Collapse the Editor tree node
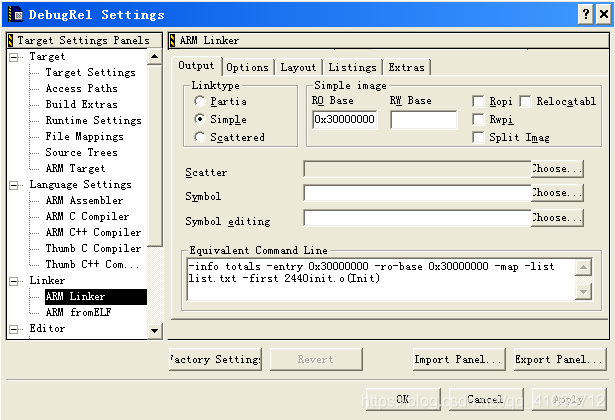The height and width of the screenshot is (420, 615). pos(14,329)
